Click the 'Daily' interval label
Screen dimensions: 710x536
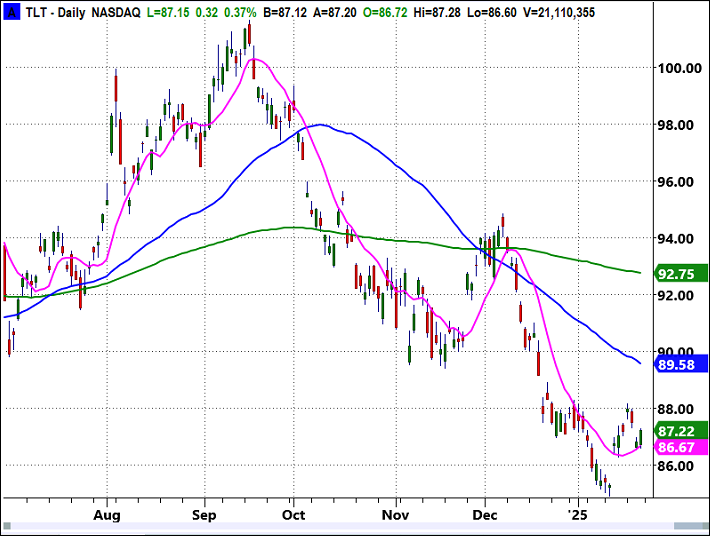[69, 10]
